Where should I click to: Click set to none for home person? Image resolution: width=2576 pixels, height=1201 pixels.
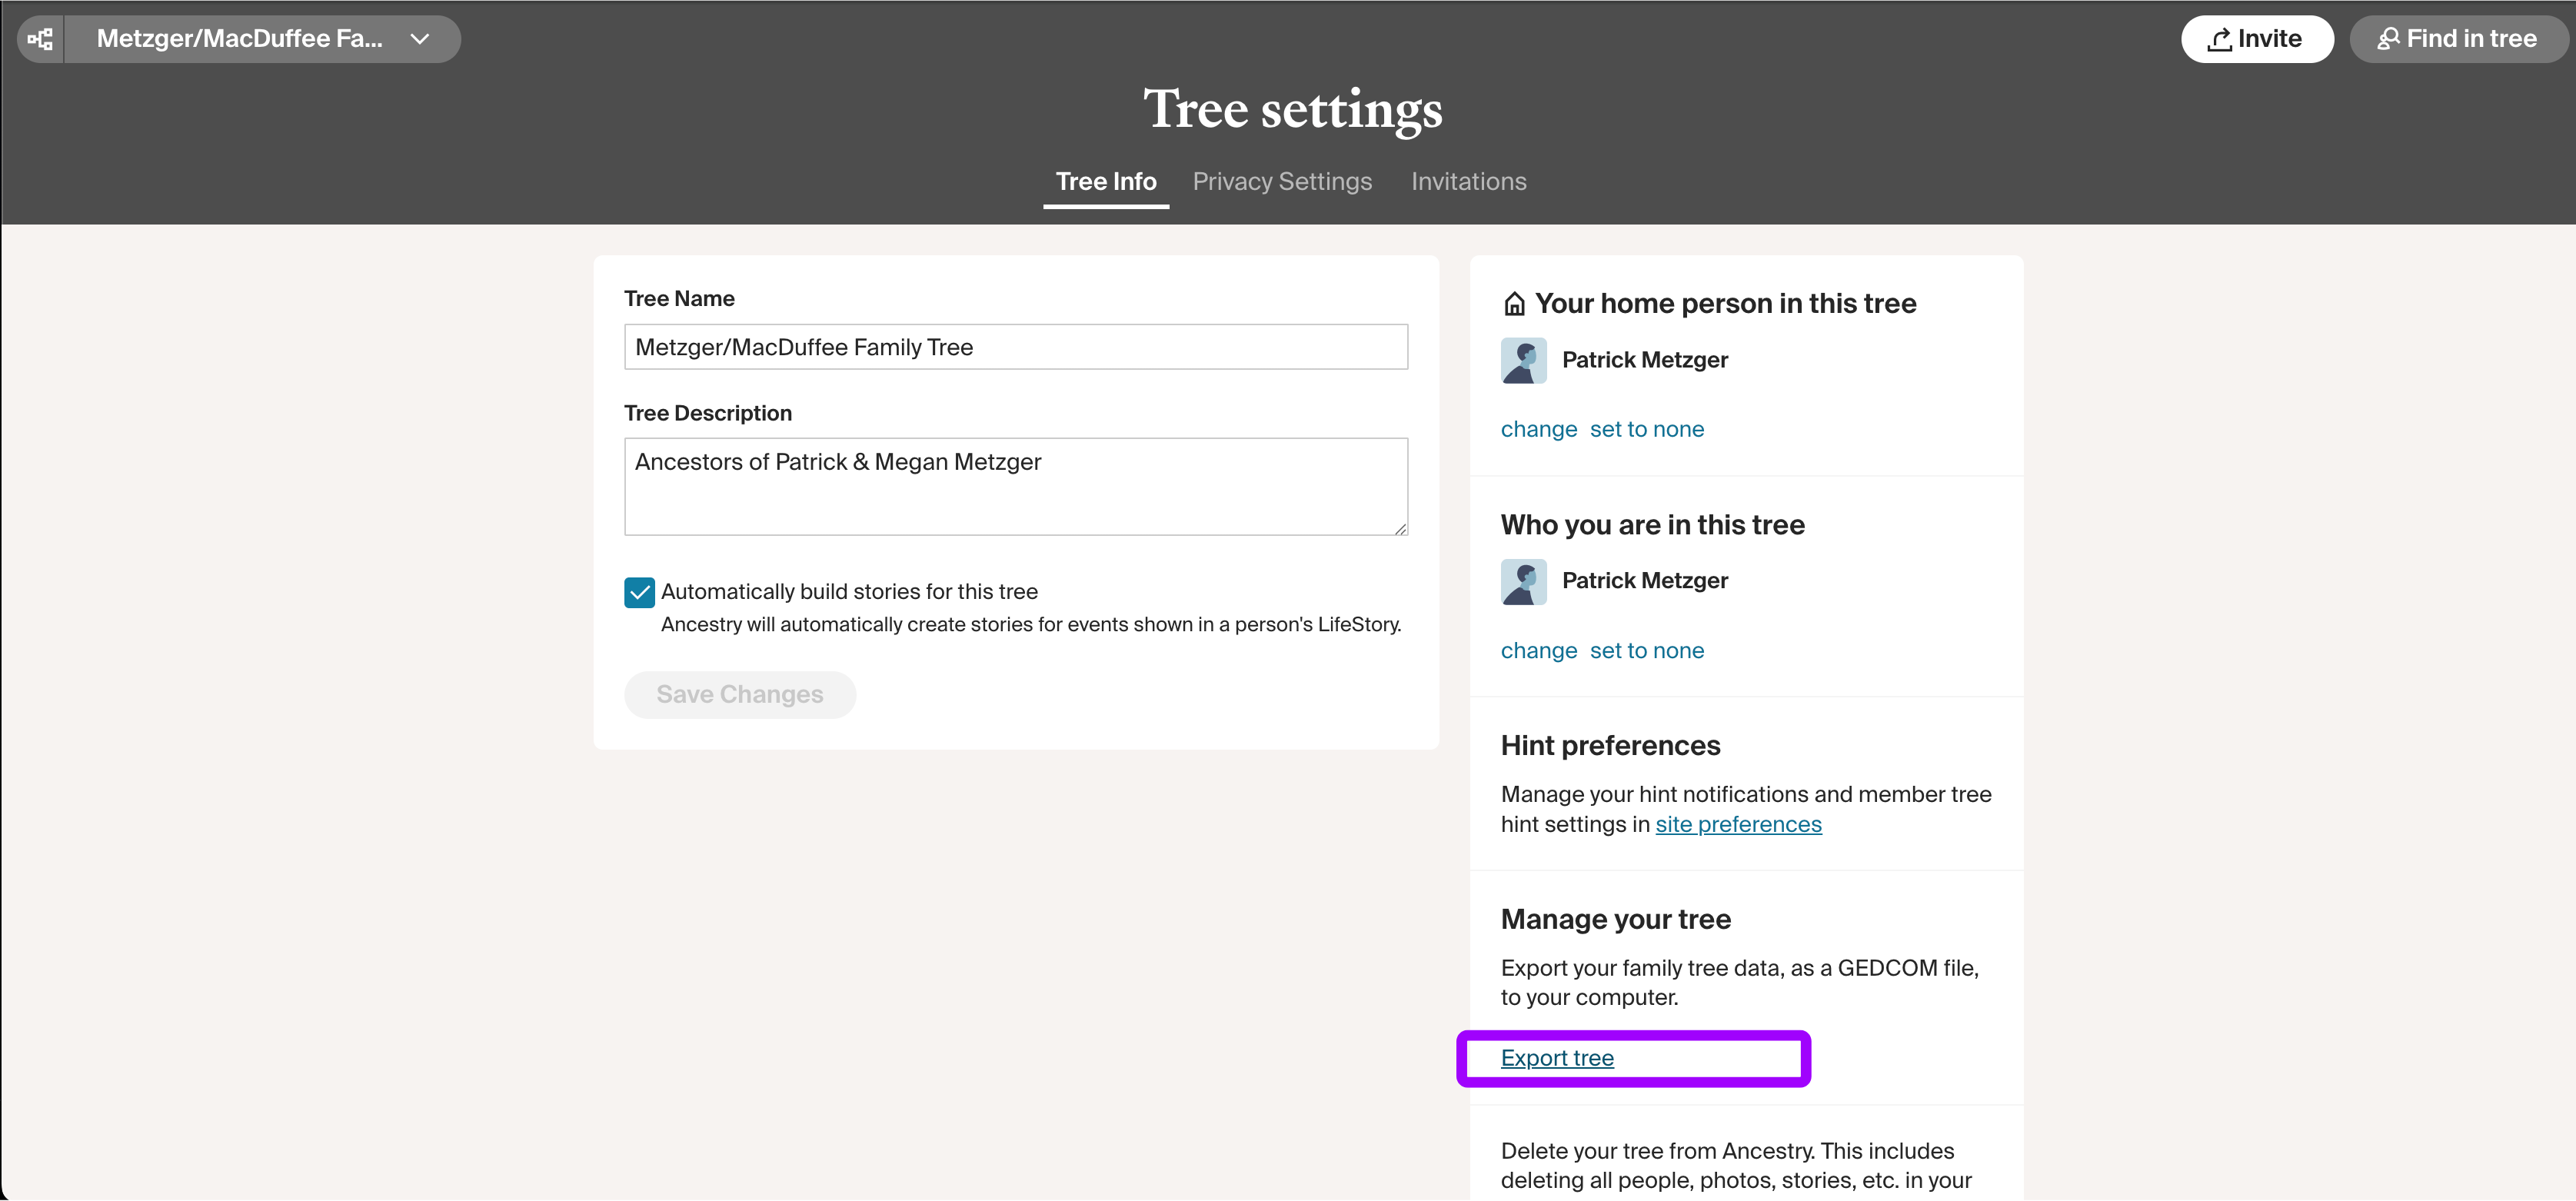[1646, 428]
